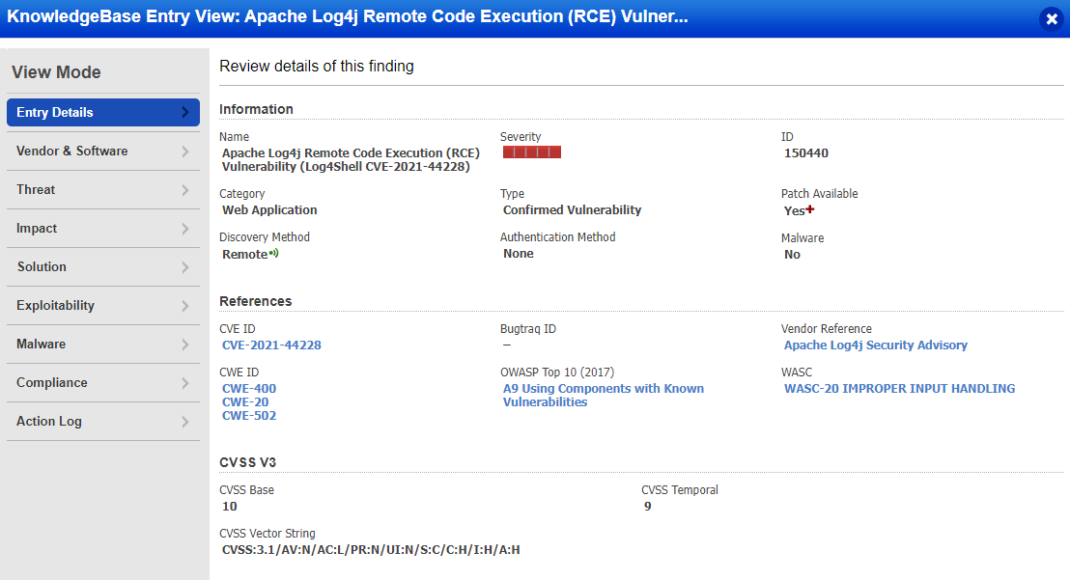Viewport: 1070px width, 580px height.
Task: Open the Compliance section
Action: pos(103,382)
